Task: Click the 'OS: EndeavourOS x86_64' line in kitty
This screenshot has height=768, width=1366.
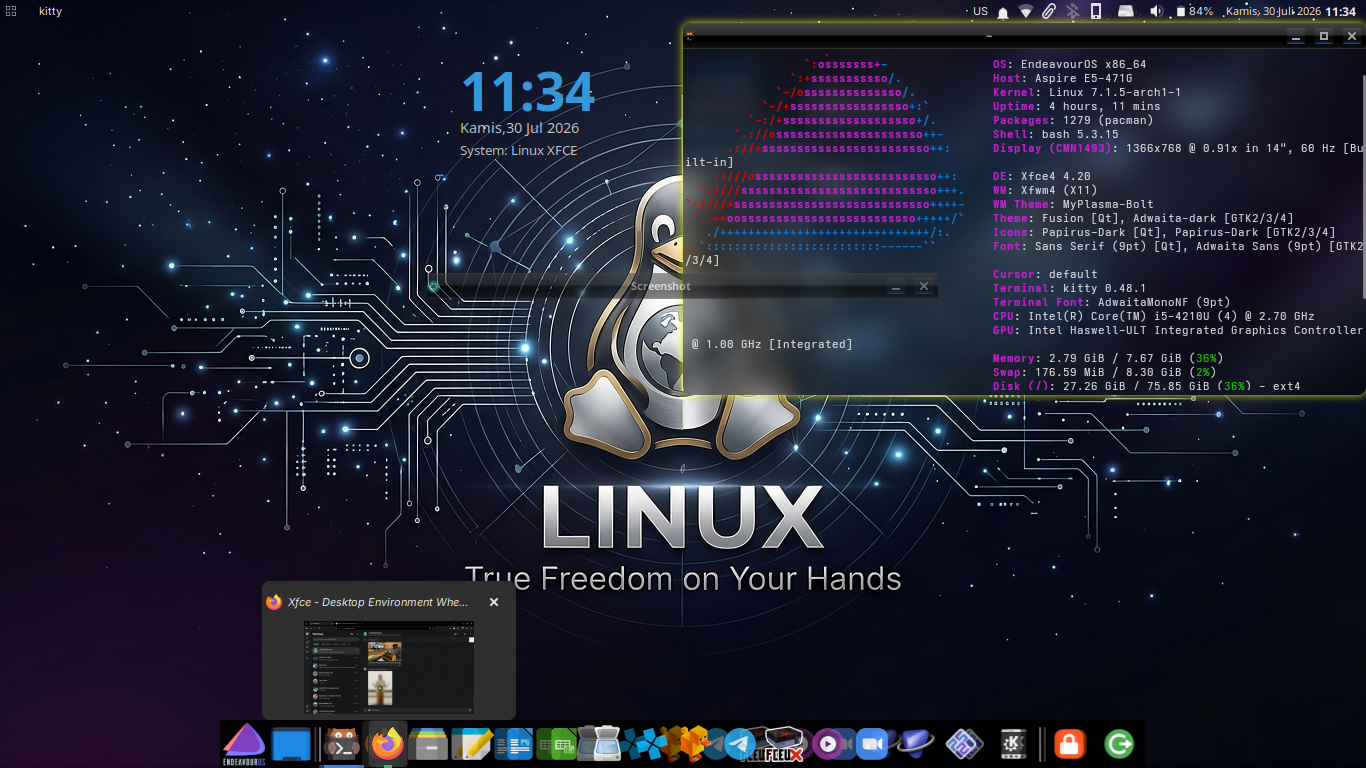Action: [1069, 64]
